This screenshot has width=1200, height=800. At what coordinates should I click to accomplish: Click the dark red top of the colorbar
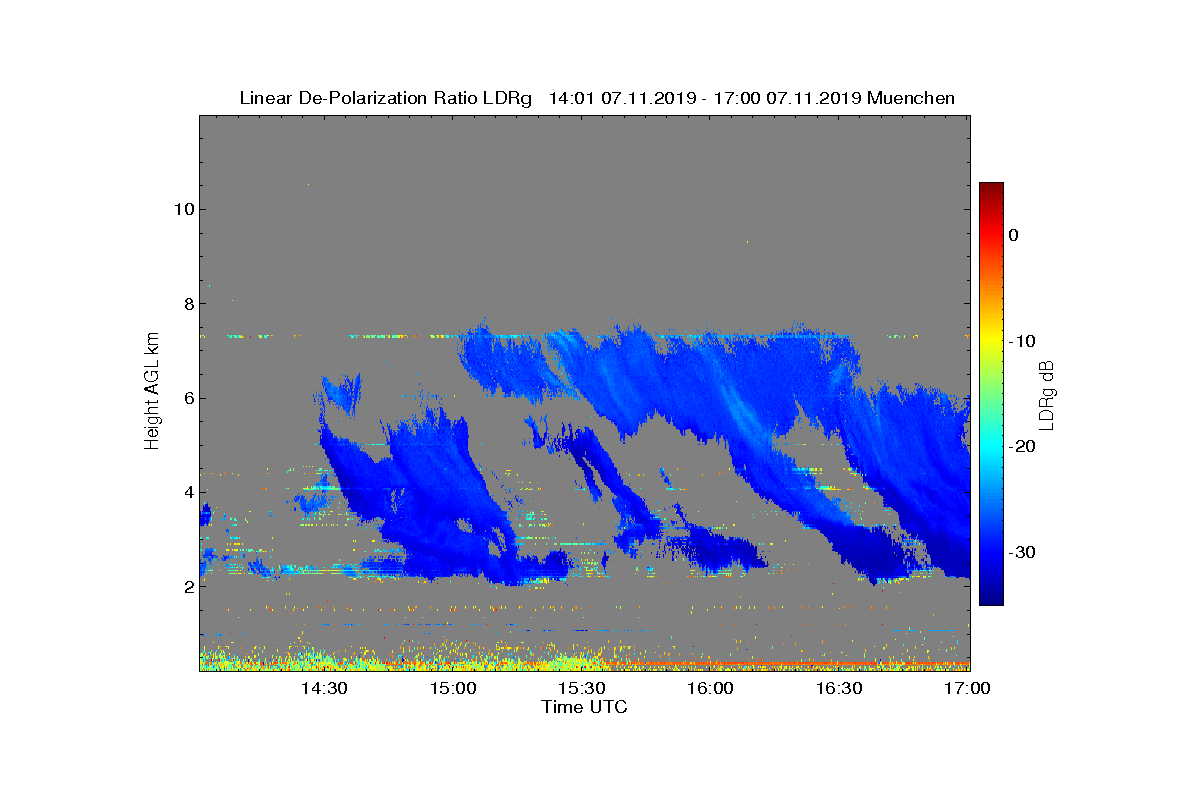click(x=991, y=190)
